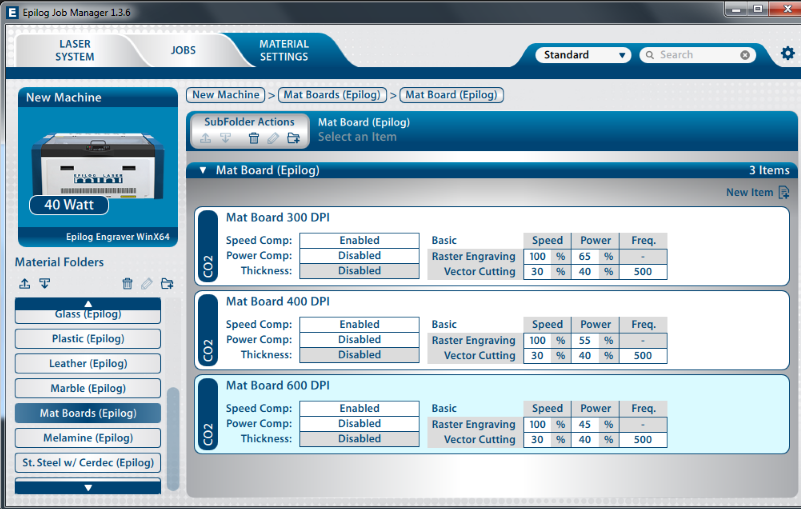Click Thickness Disabled in Mat Board 400 DPI
Viewport: 801px width, 509px height.
click(x=360, y=355)
